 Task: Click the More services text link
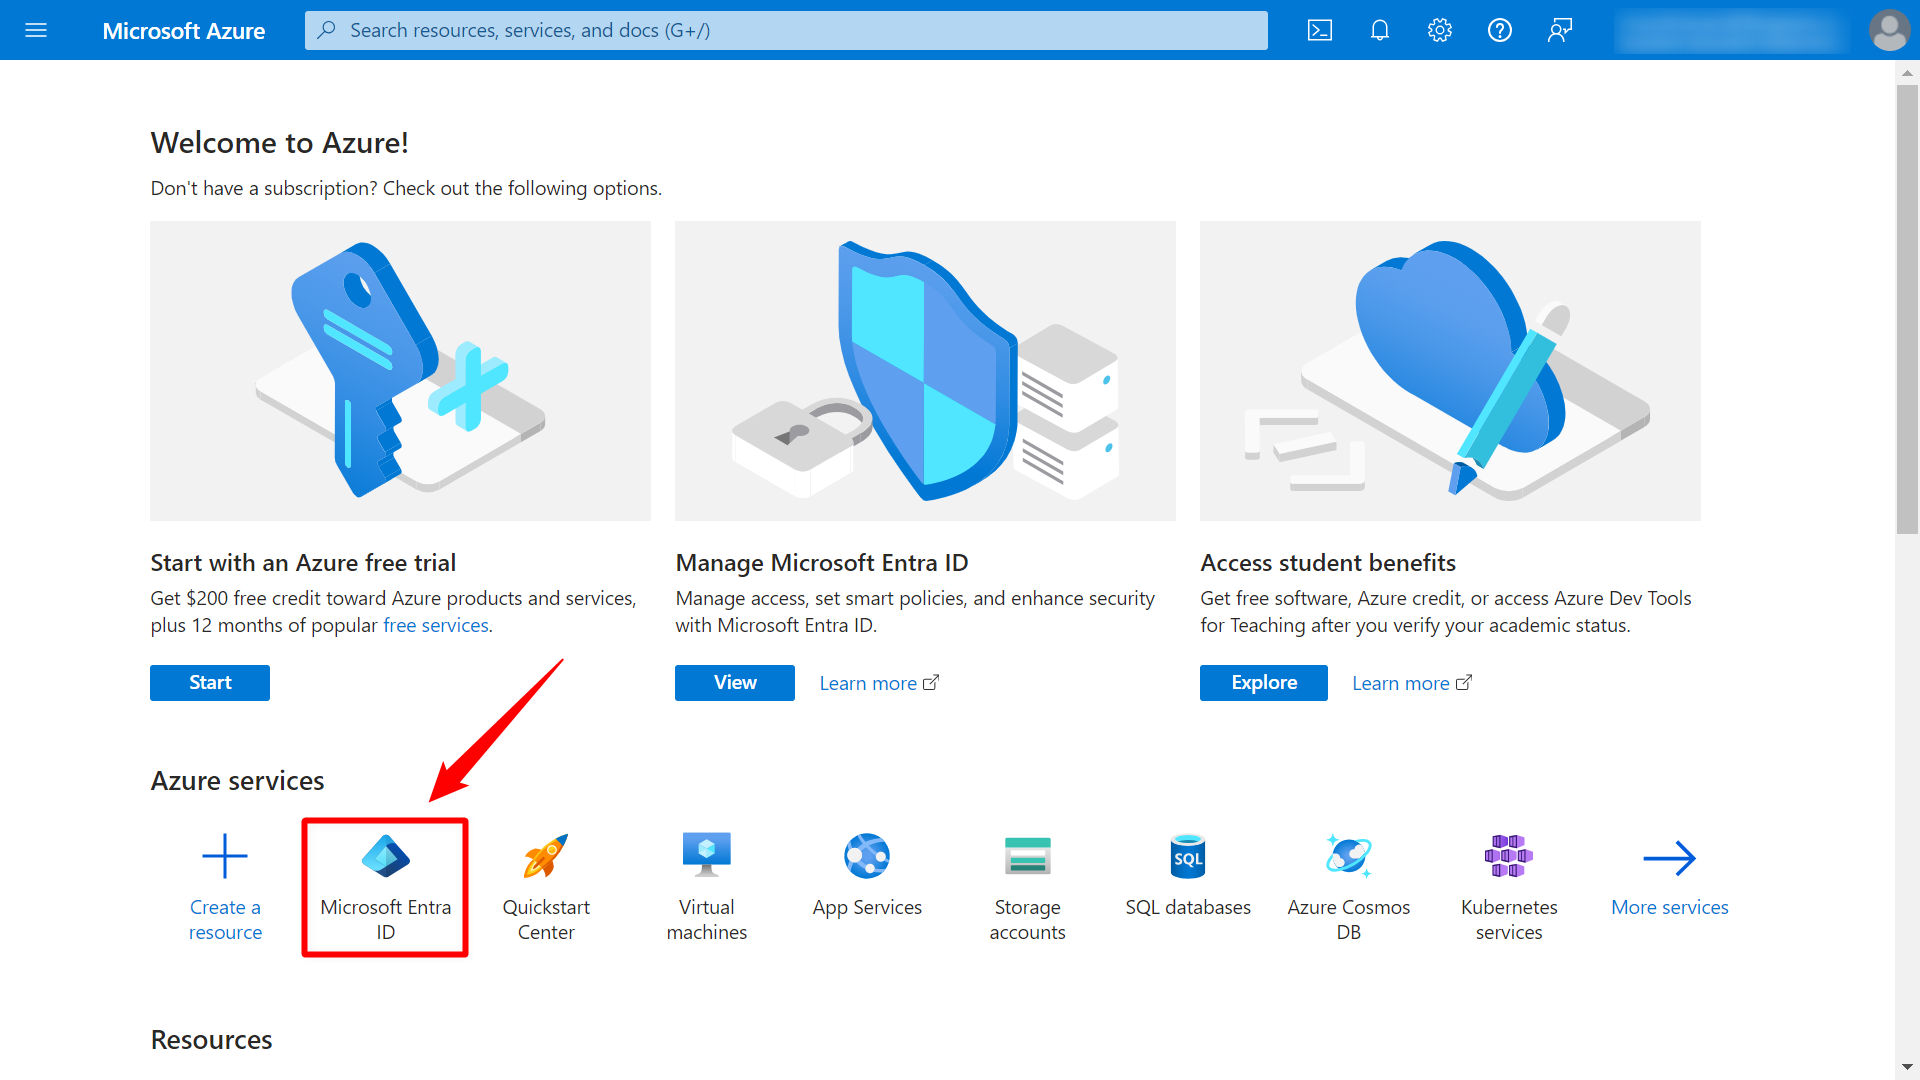click(x=1670, y=907)
